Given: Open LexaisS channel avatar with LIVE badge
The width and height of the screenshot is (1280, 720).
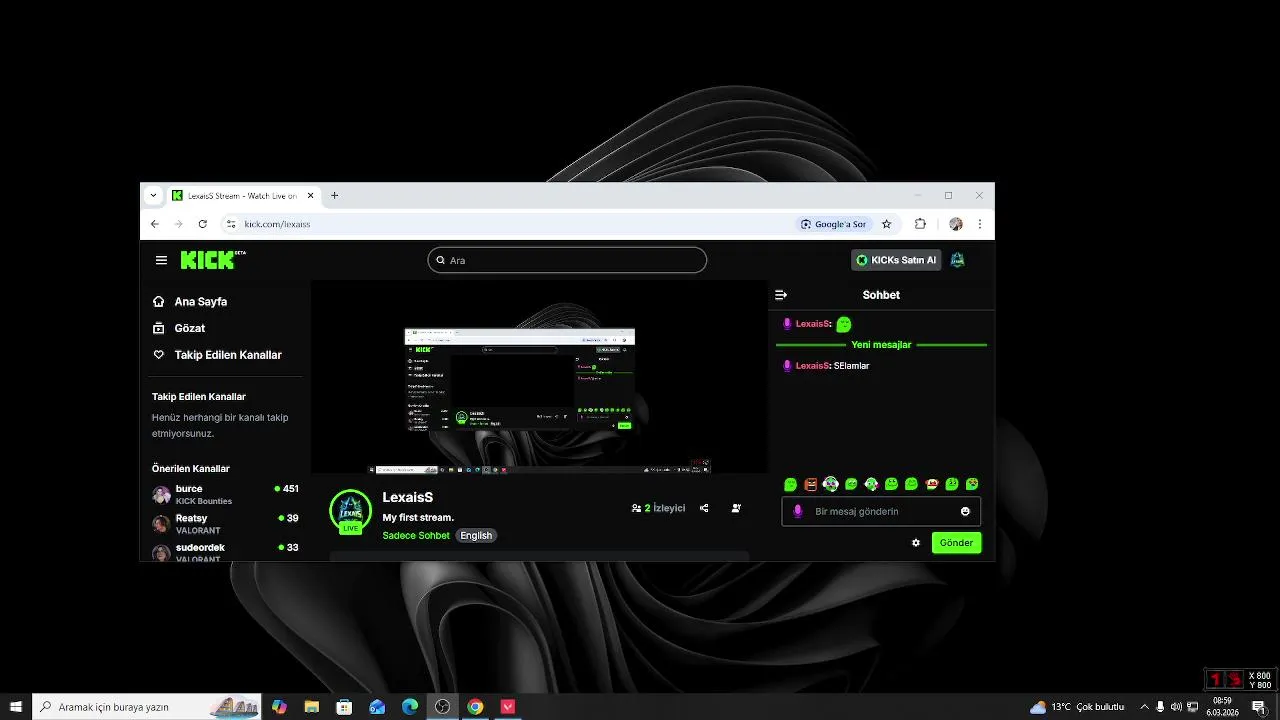Looking at the screenshot, I should coord(350,511).
